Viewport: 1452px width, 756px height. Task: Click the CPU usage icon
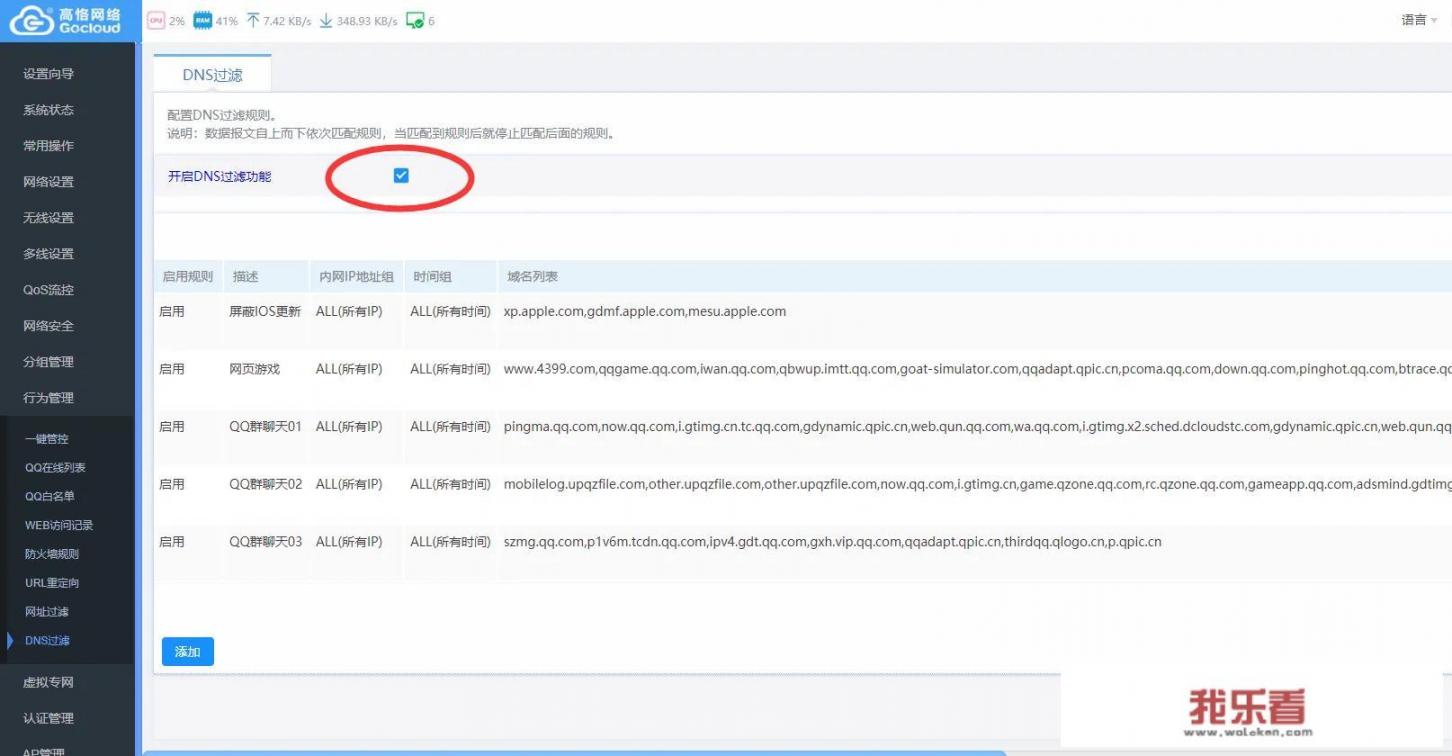pyautogui.click(x=156, y=20)
